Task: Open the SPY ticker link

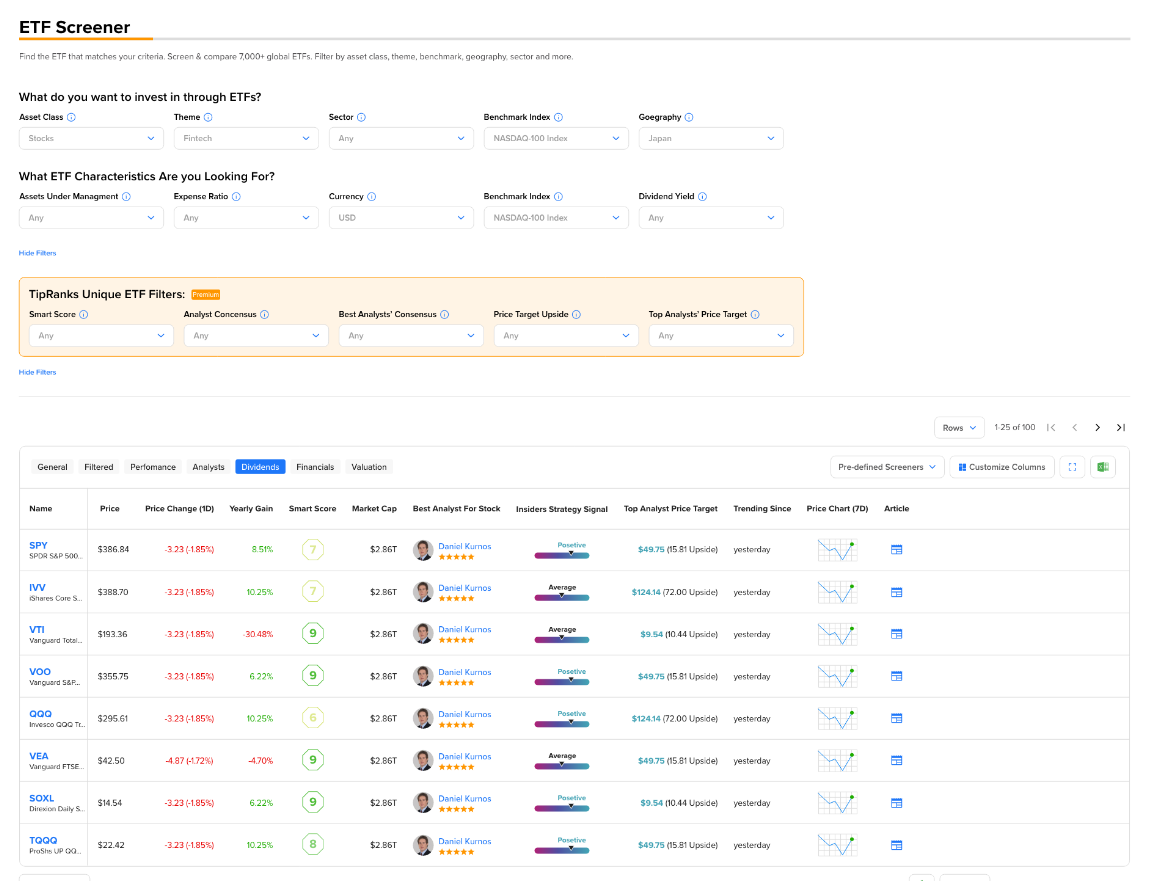Action: click(x=38, y=545)
